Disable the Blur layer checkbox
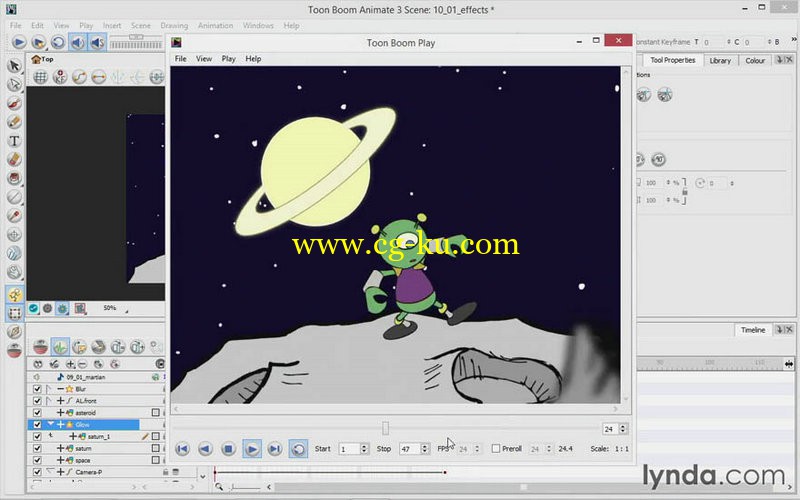This screenshot has width=800, height=500. click(x=37, y=389)
